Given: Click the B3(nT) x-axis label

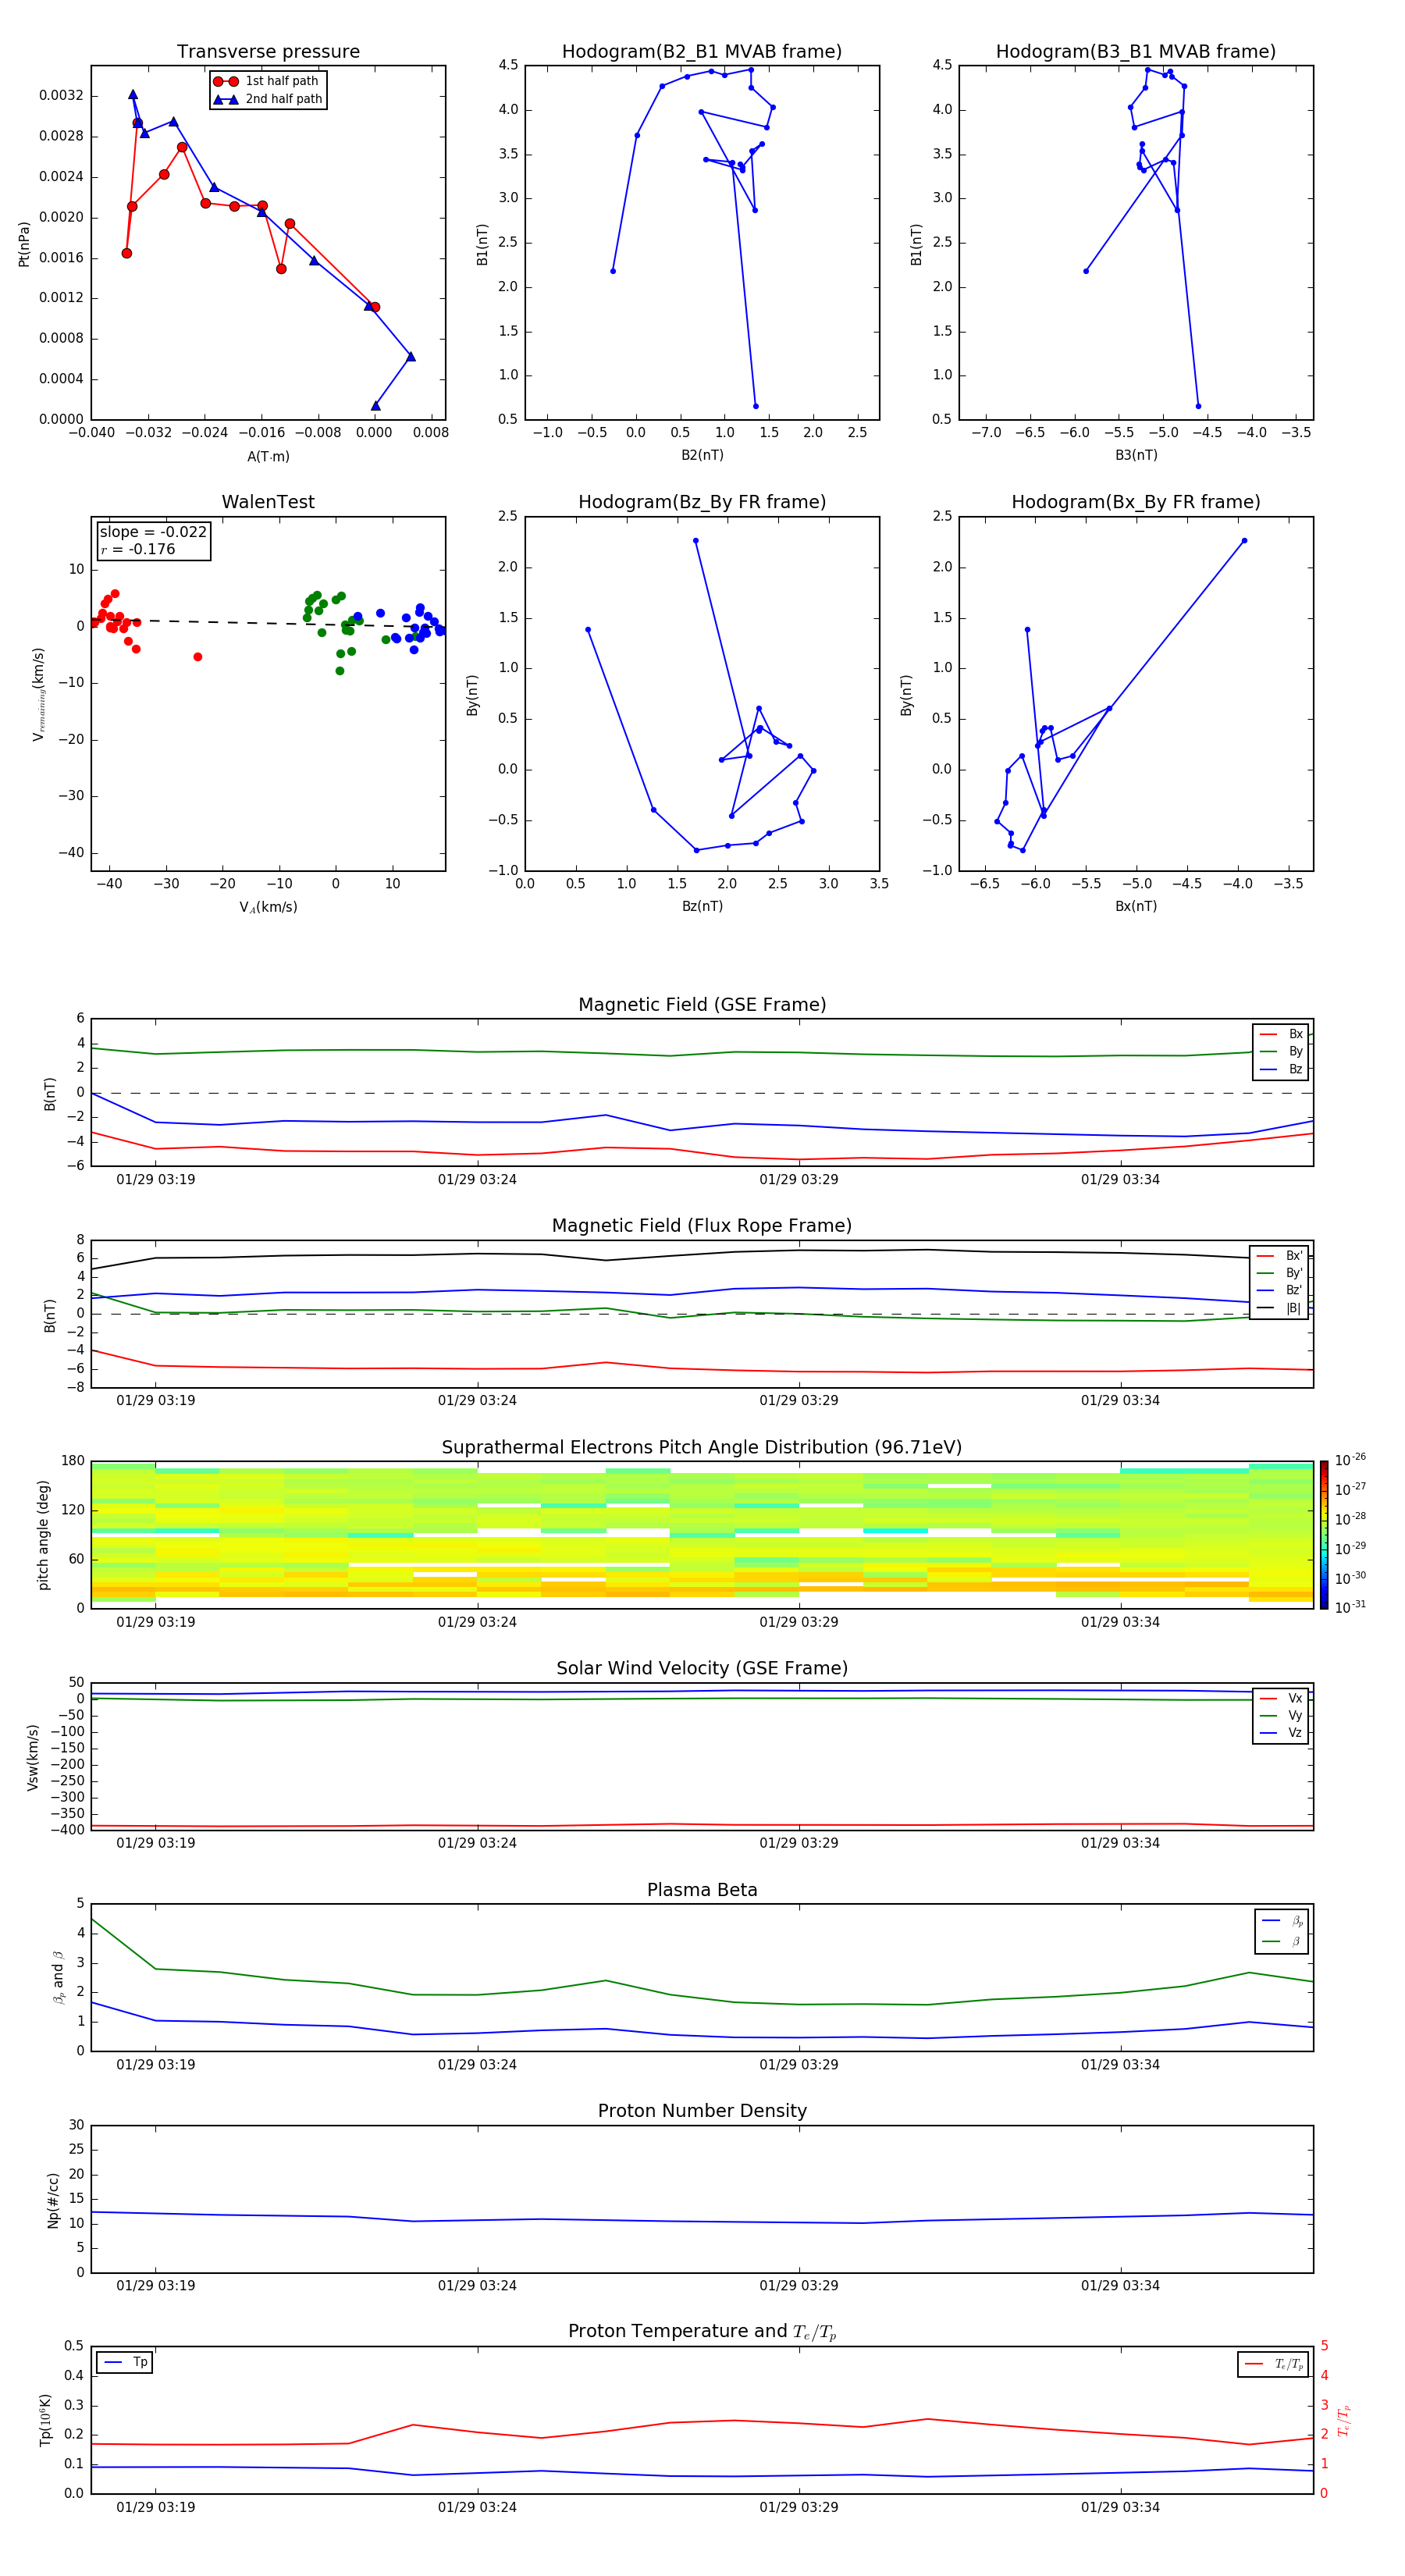Looking at the screenshot, I should point(1136,455).
